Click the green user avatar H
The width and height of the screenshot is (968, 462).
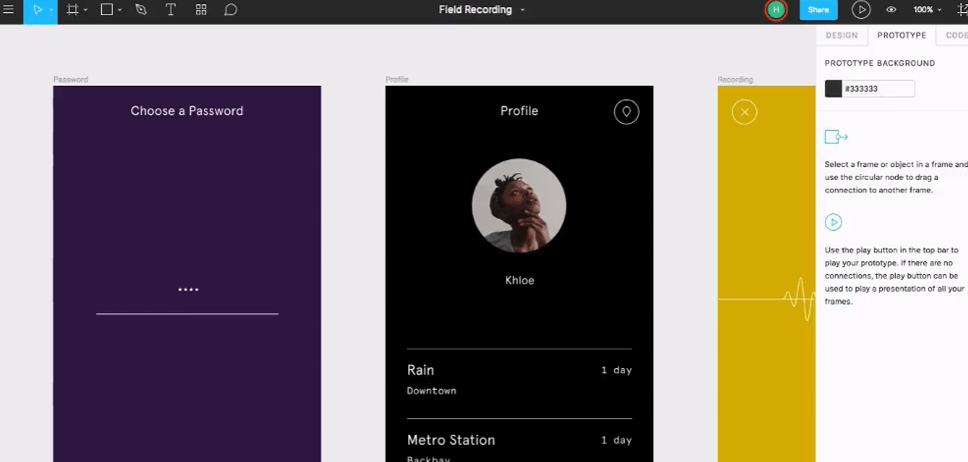pyautogui.click(x=775, y=10)
